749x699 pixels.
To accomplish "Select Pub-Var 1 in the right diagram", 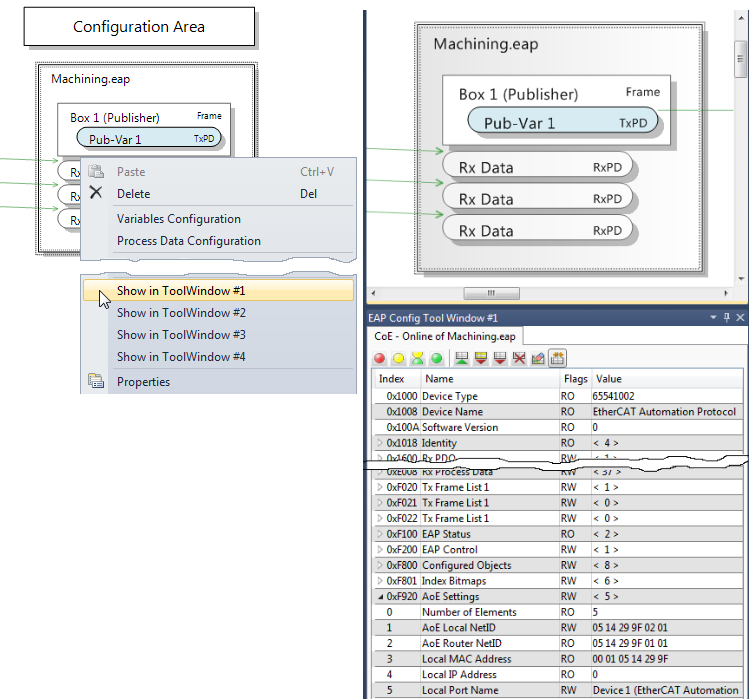I will [x=562, y=122].
